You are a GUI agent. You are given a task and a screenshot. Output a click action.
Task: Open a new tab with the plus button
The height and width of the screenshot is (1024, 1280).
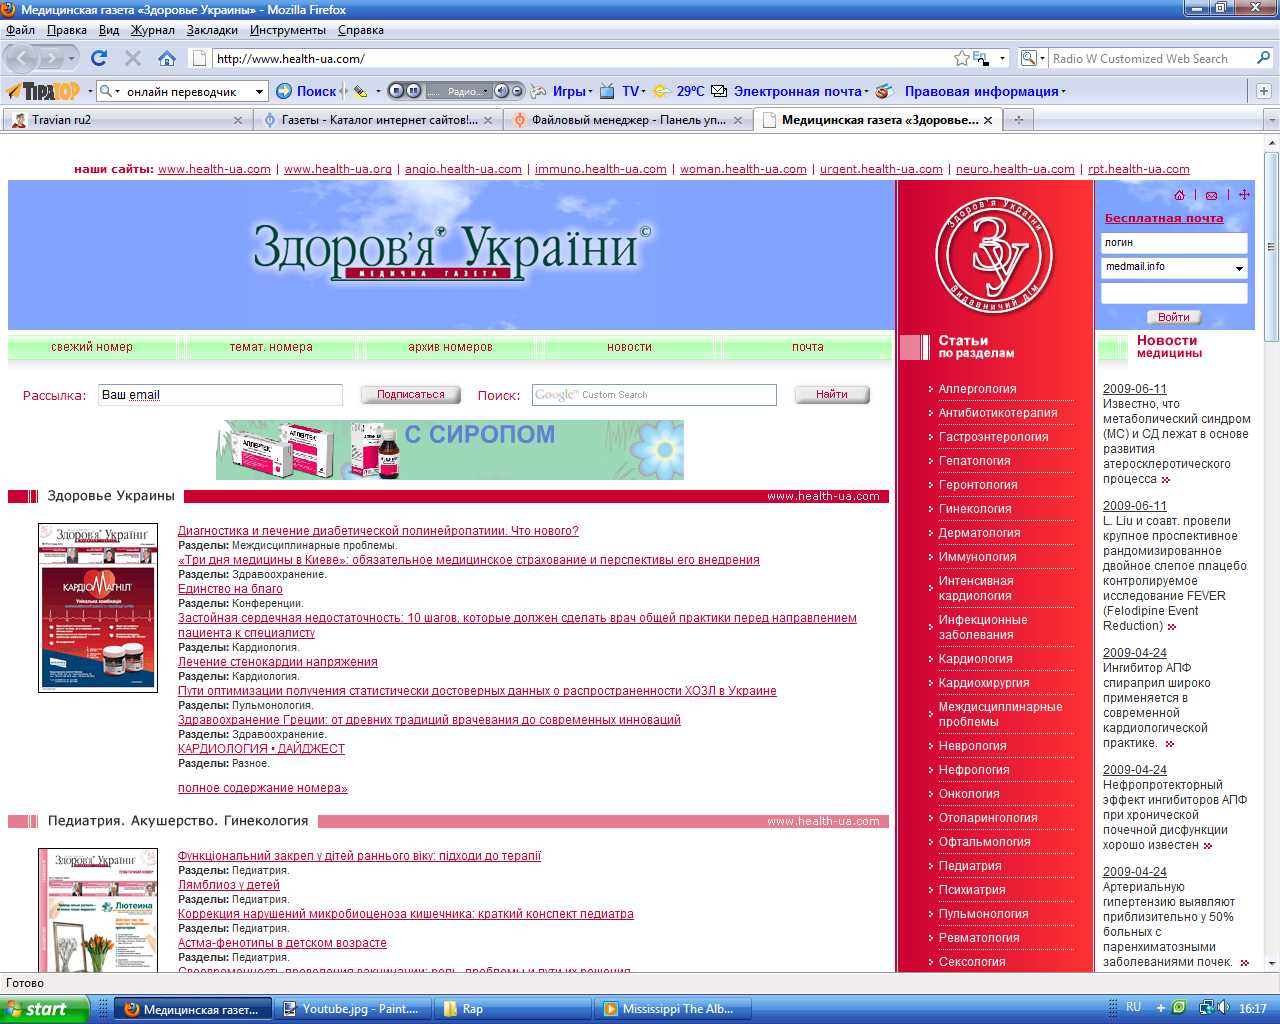pos(1019,120)
